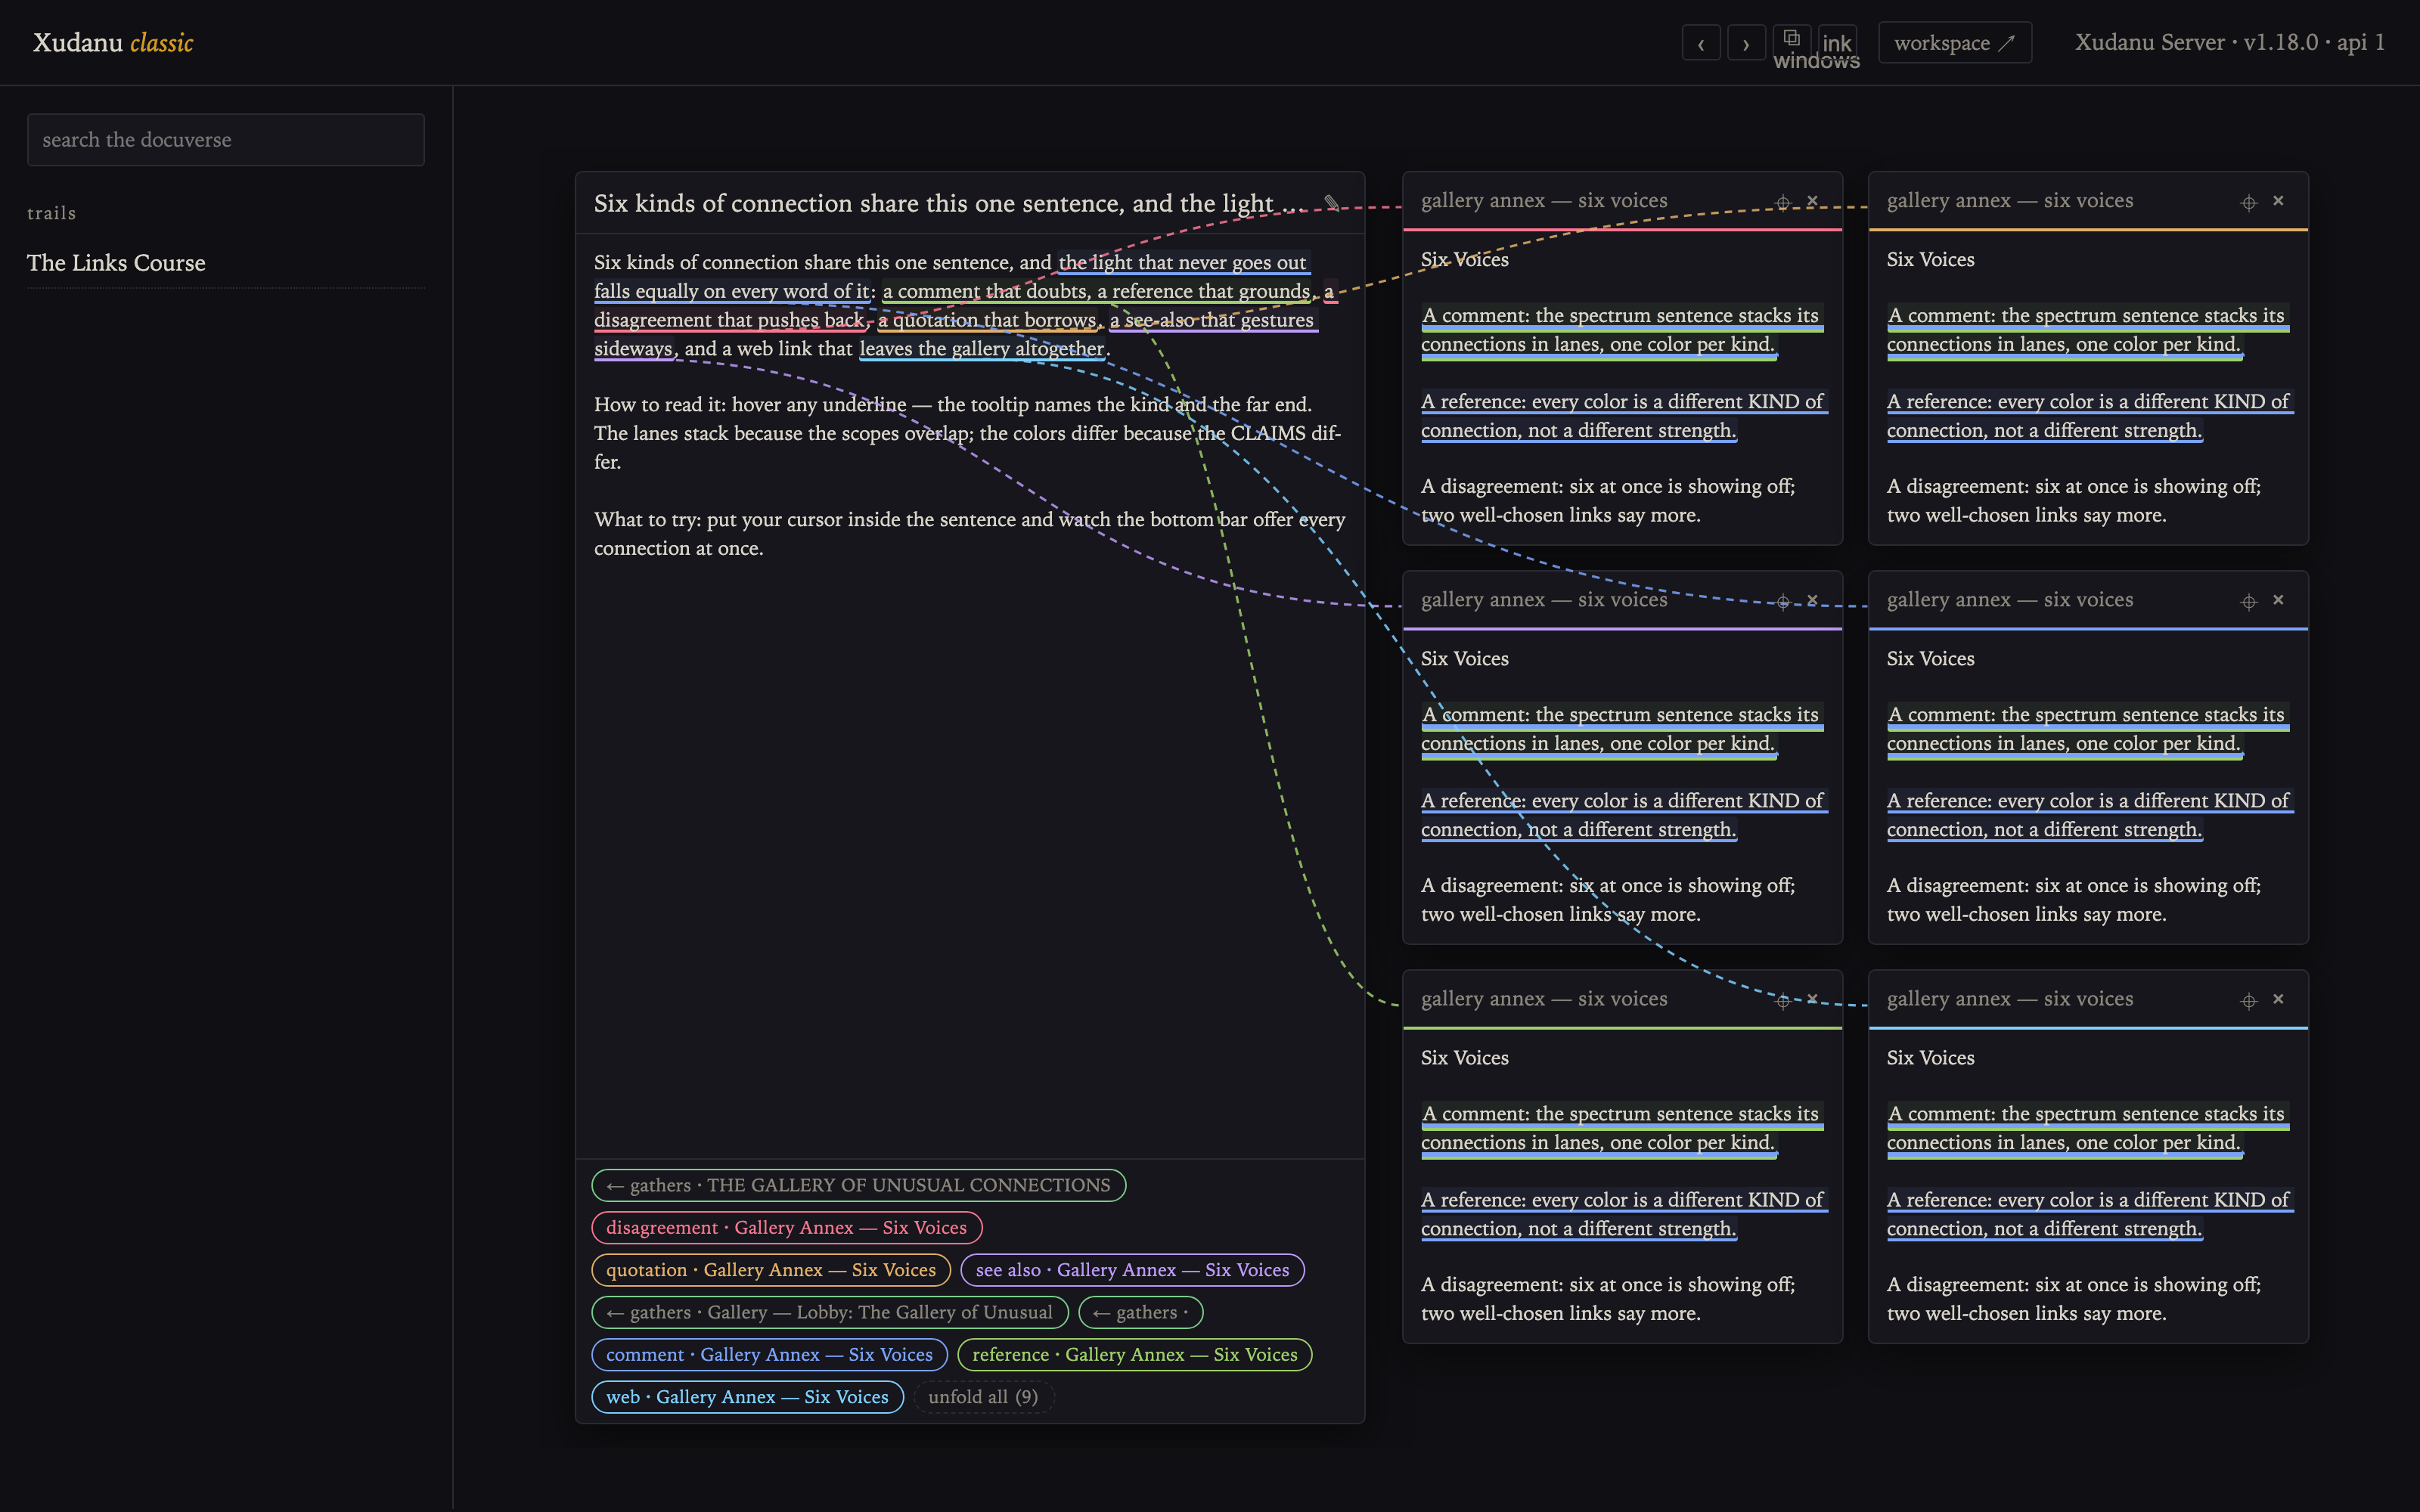2420x1512 pixels.
Task: Select the web Gallery Annex chip
Action: point(747,1397)
